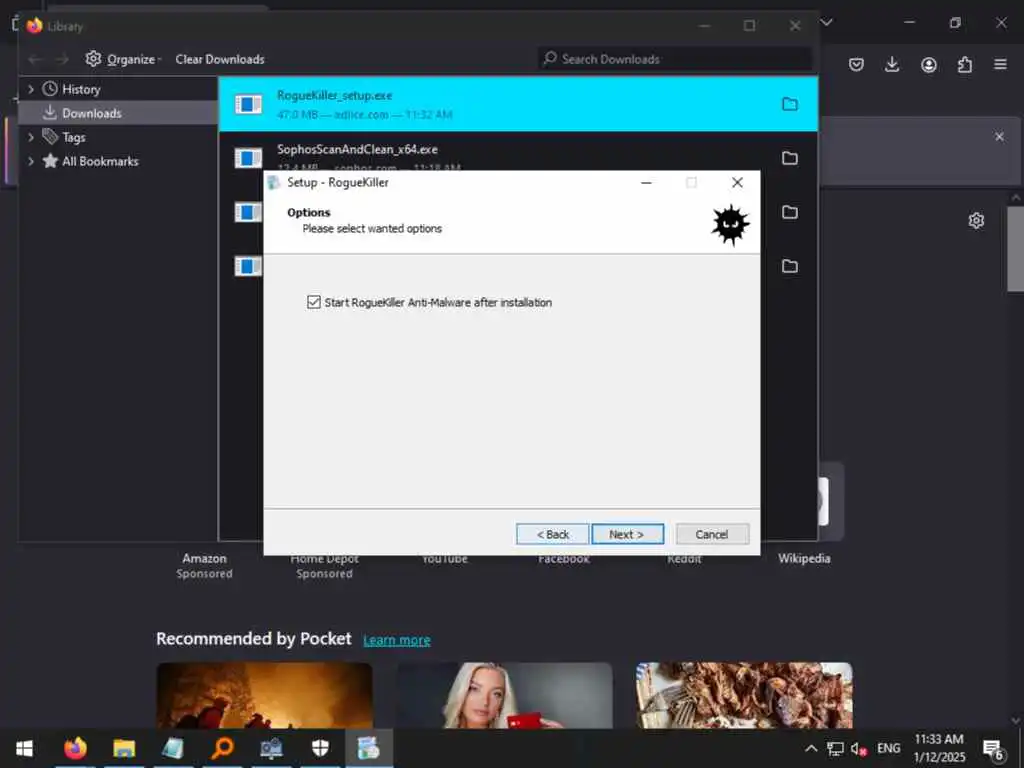Click the Next button in RogueKiller setup
This screenshot has height=768, width=1024.
click(x=627, y=534)
